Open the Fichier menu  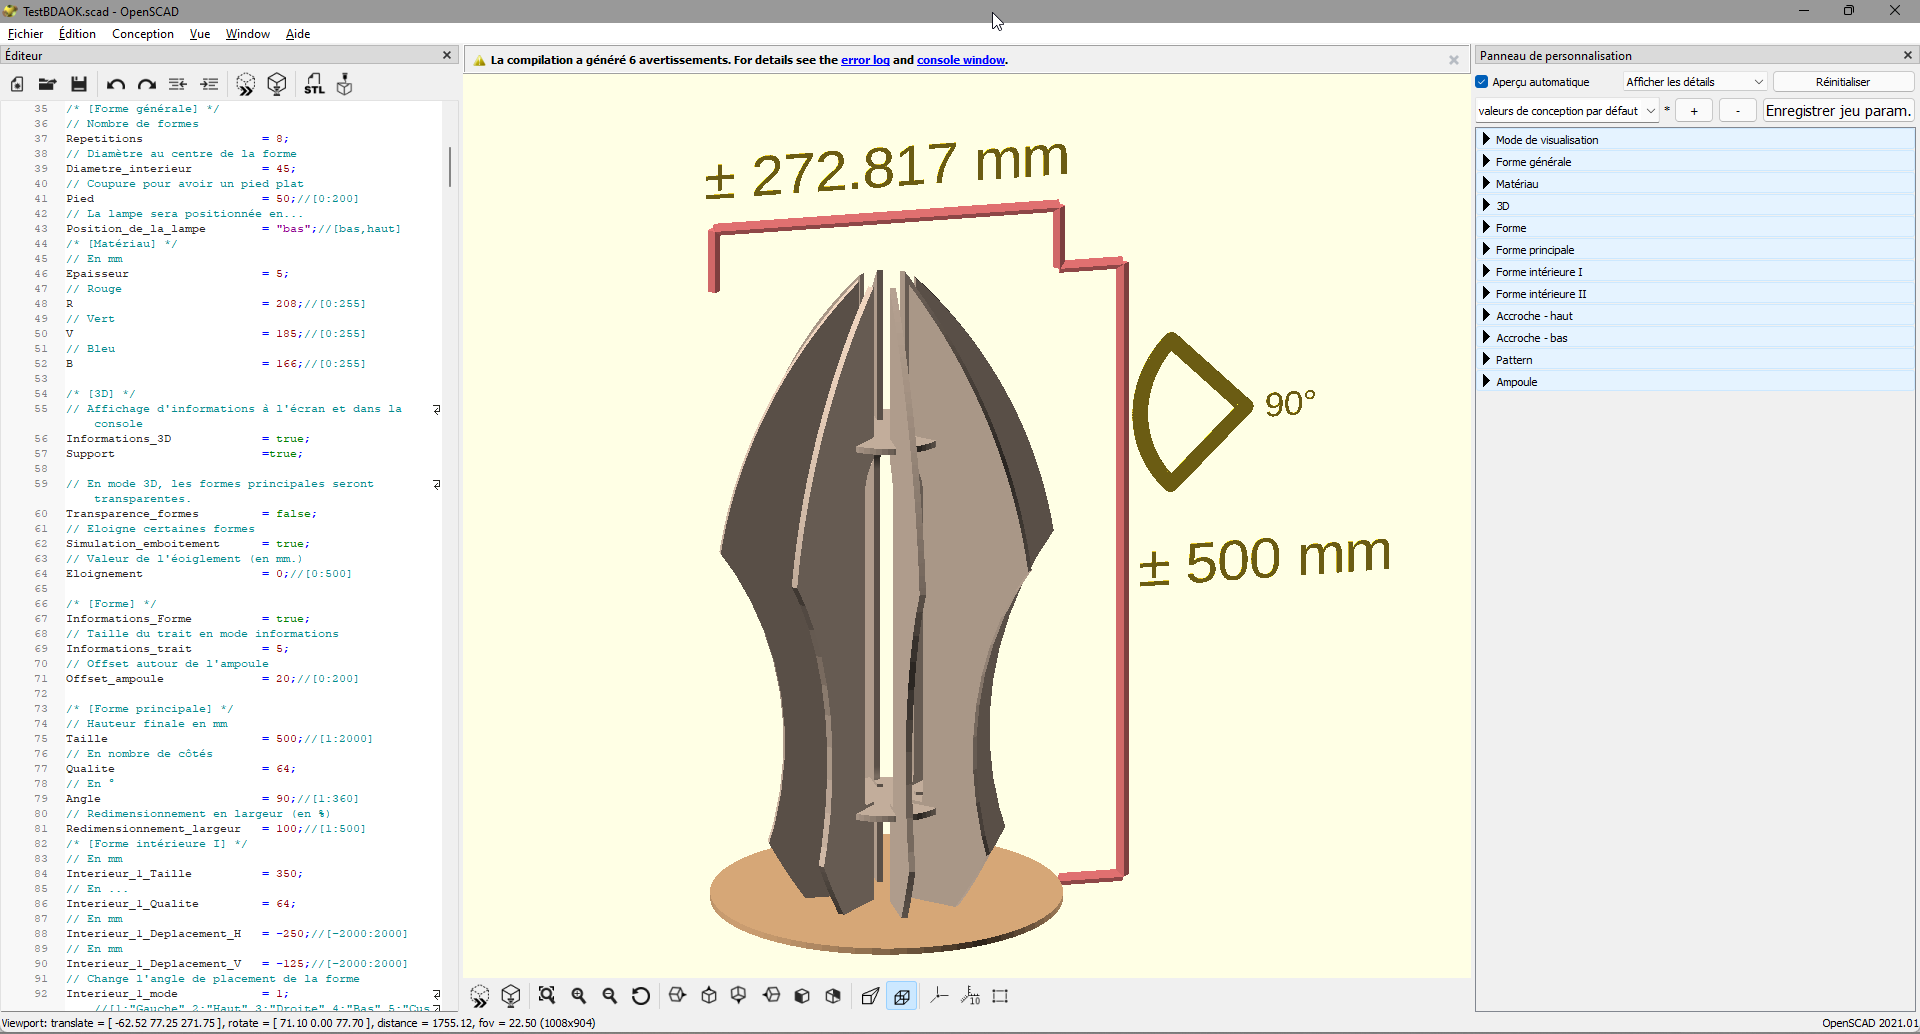click(x=26, y=34)
